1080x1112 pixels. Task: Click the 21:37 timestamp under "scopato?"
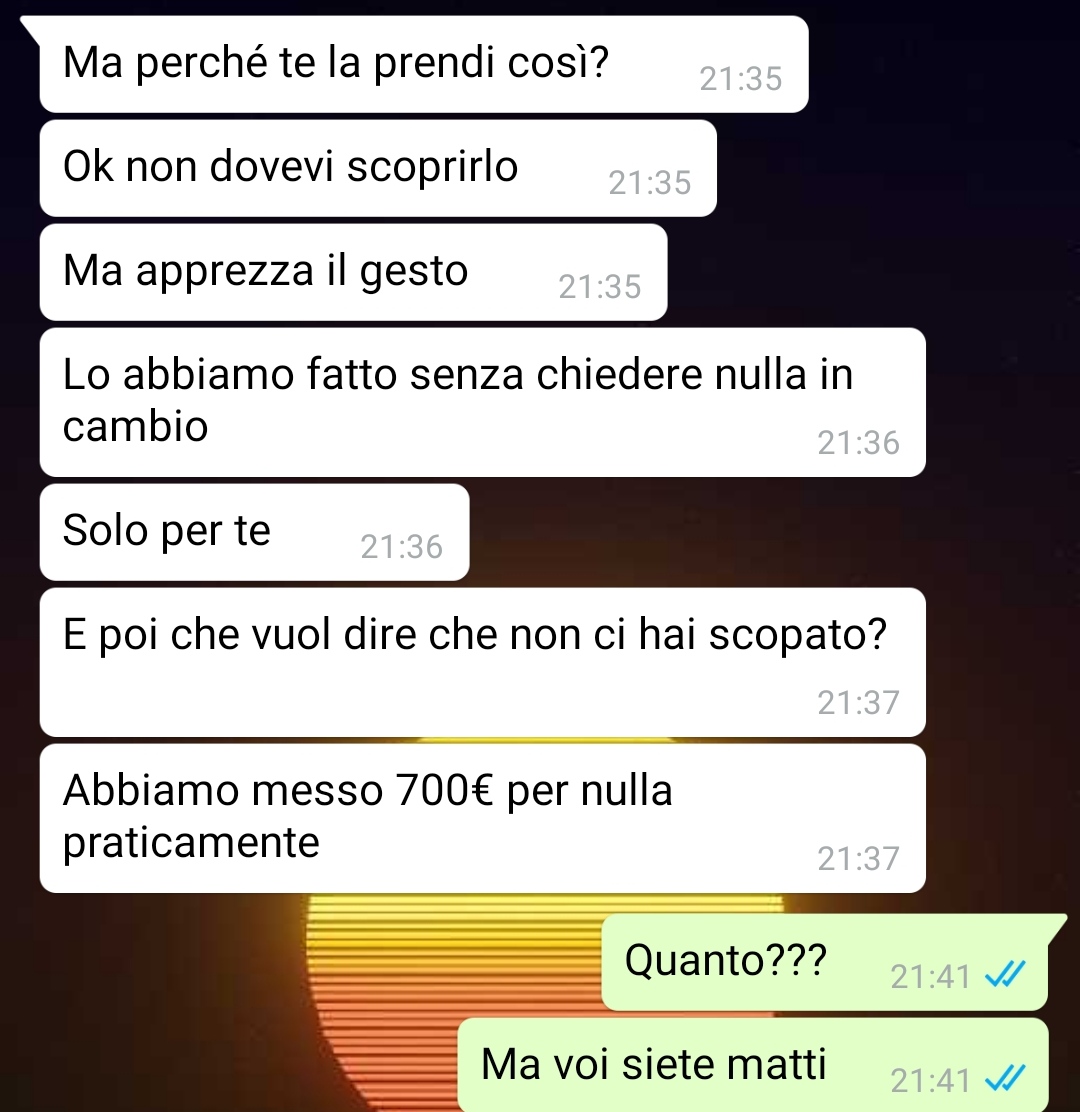858,703
